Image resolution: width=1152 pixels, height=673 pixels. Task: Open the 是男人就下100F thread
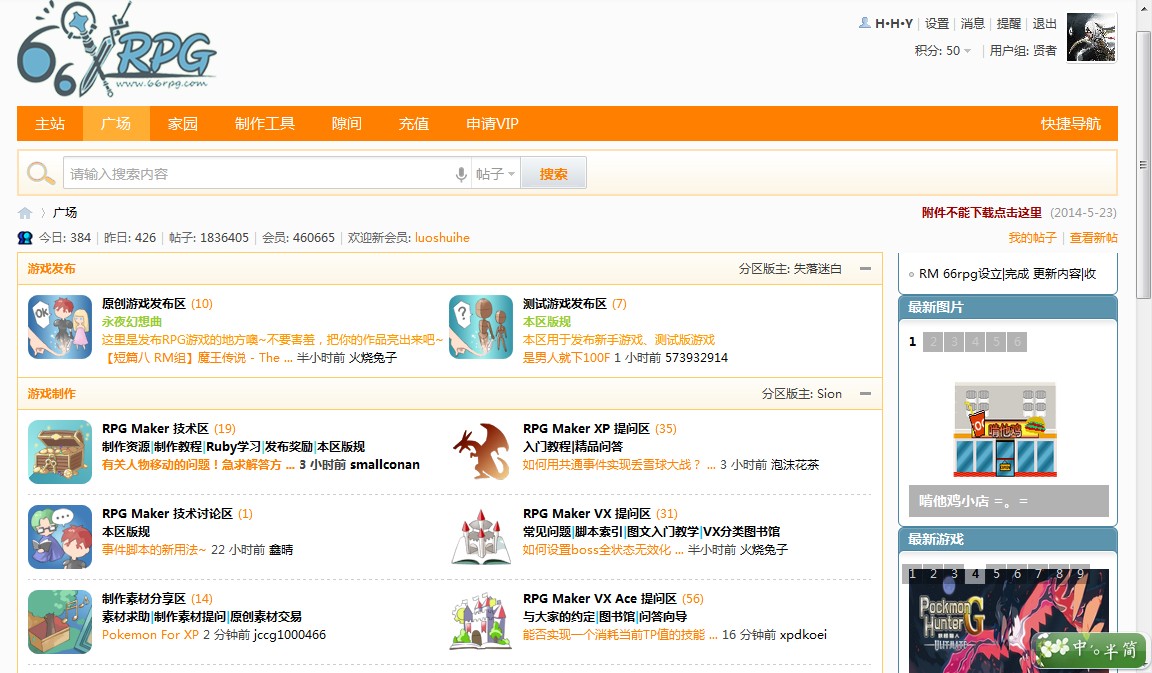tap(566, 357)
